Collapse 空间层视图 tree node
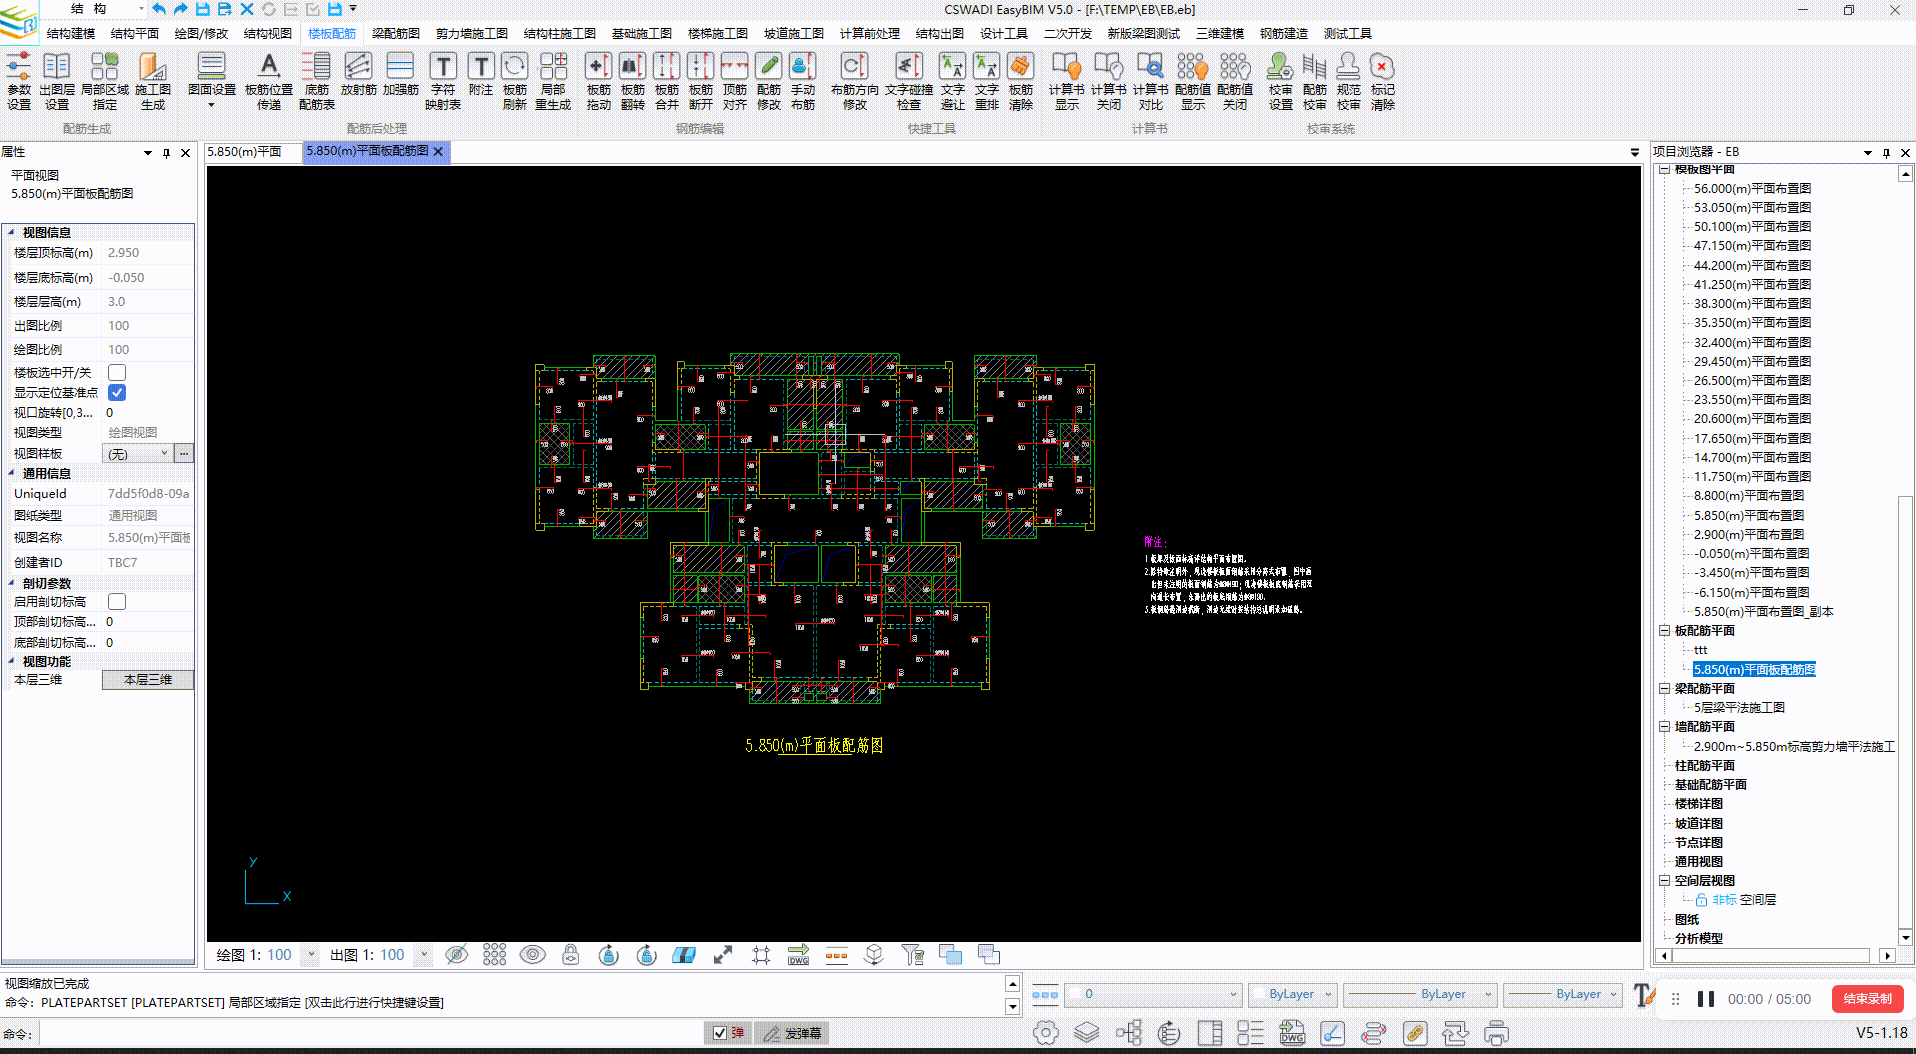Image resolution: width=1916 pixels, height=1054 pixels. click(1665, 881)
